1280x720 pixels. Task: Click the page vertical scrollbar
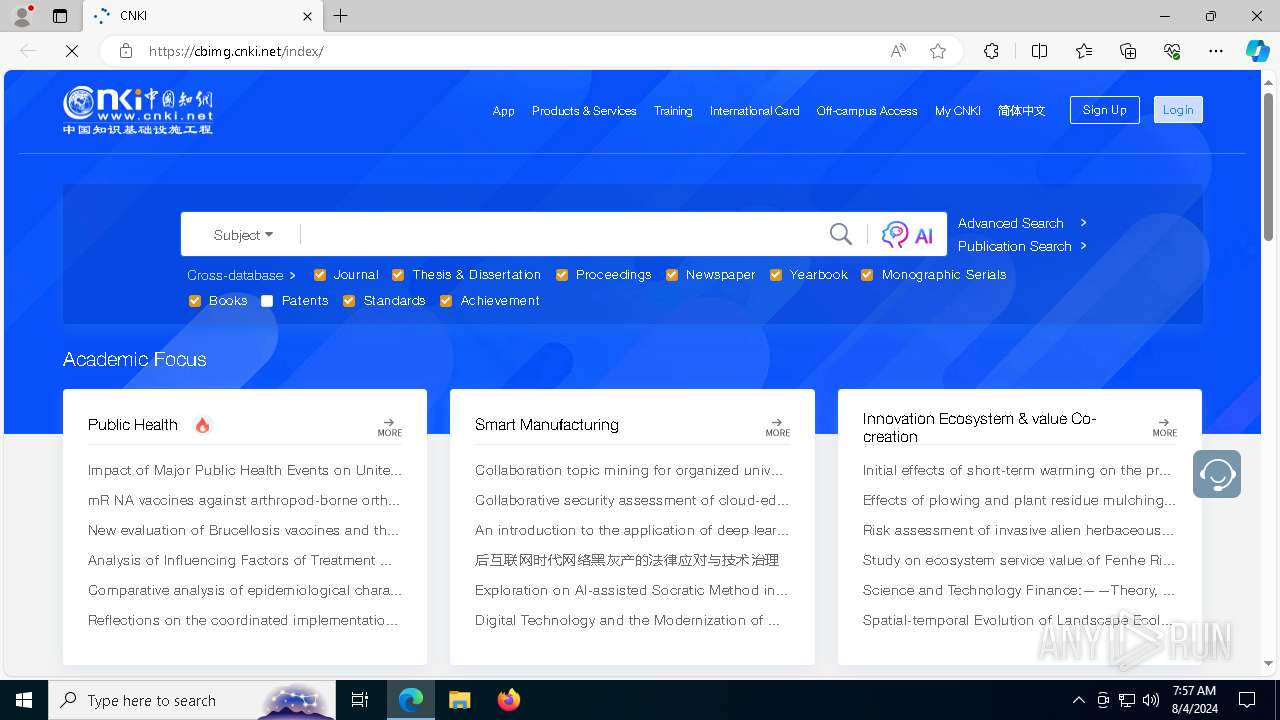tap(1268, 166)
